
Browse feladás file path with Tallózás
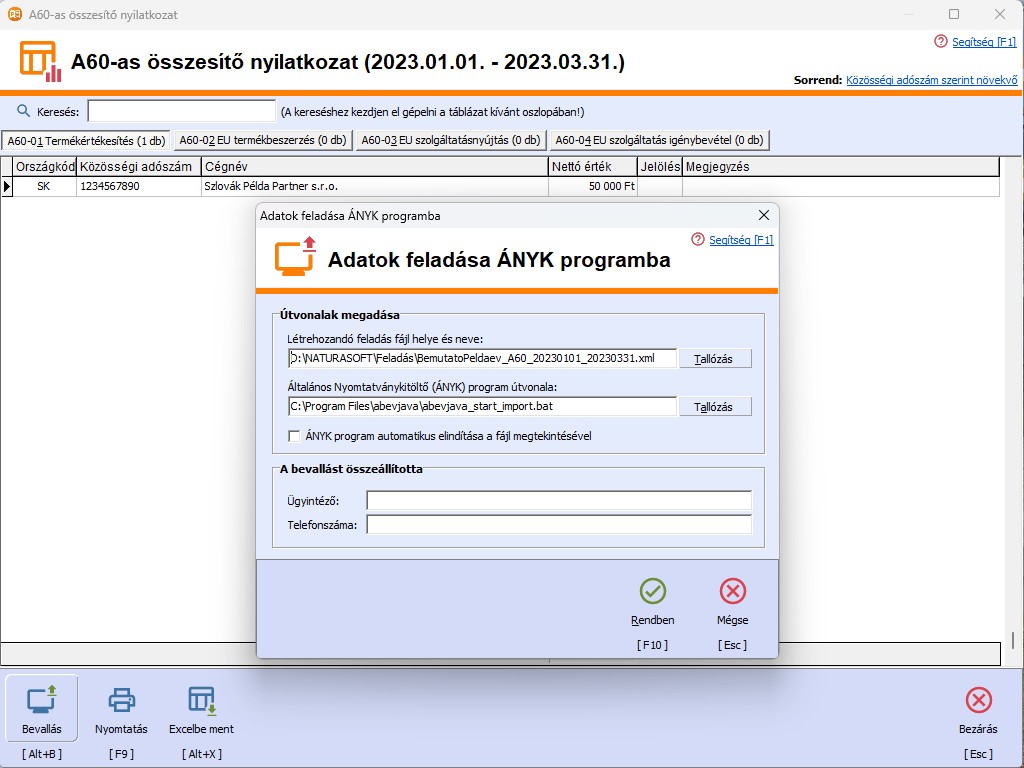click(x=715, y=358)
